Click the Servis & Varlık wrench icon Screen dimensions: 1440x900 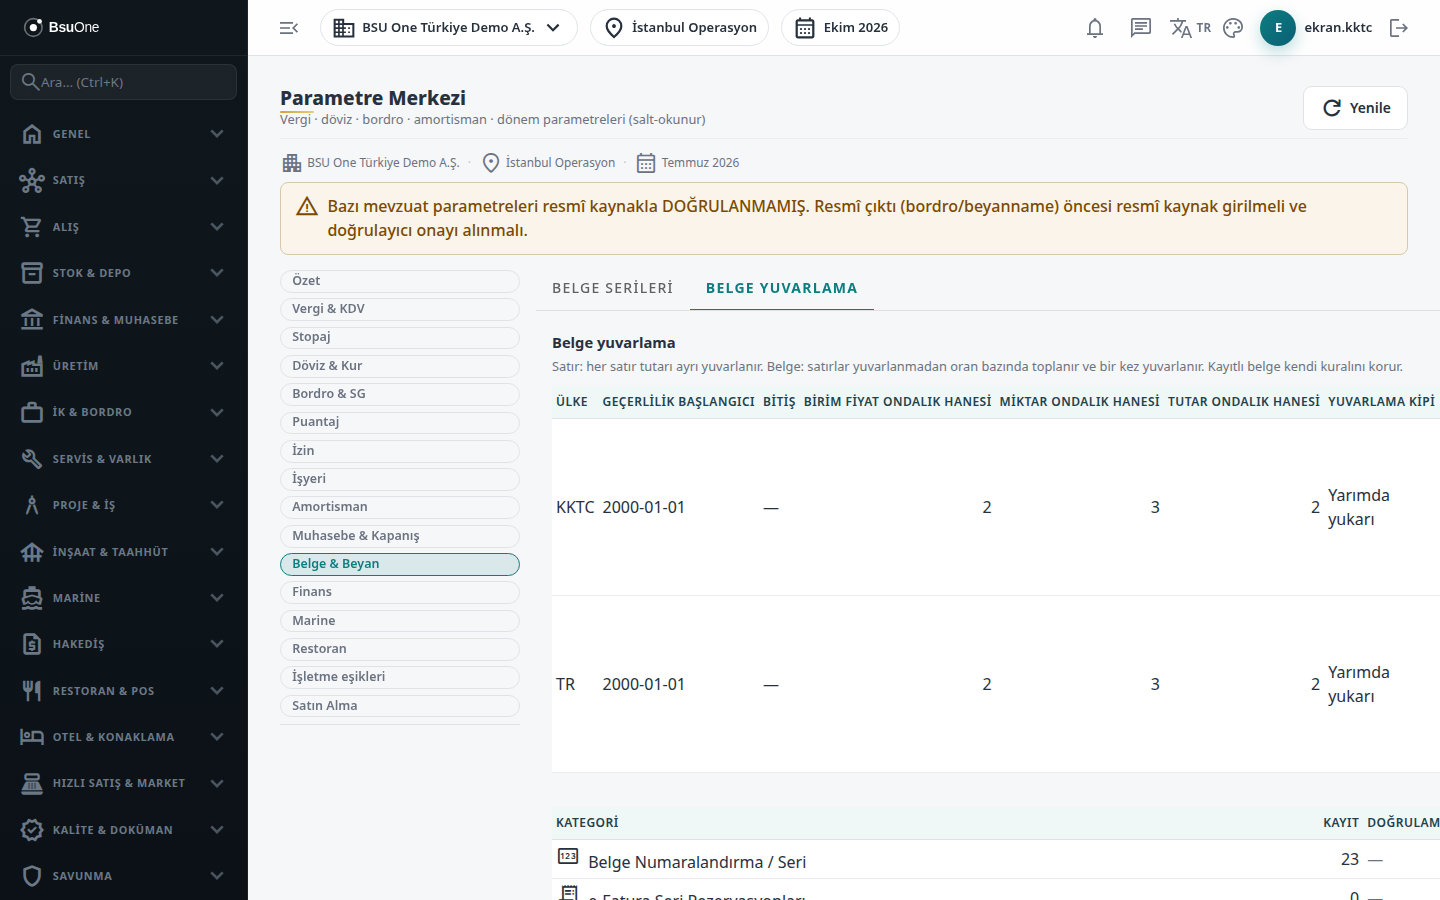32,459
